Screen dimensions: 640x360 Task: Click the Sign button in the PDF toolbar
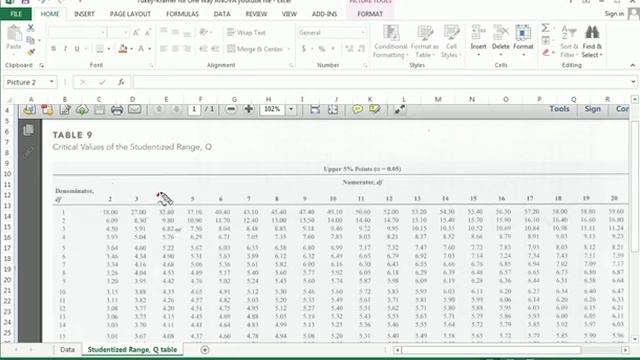(592, 109)
